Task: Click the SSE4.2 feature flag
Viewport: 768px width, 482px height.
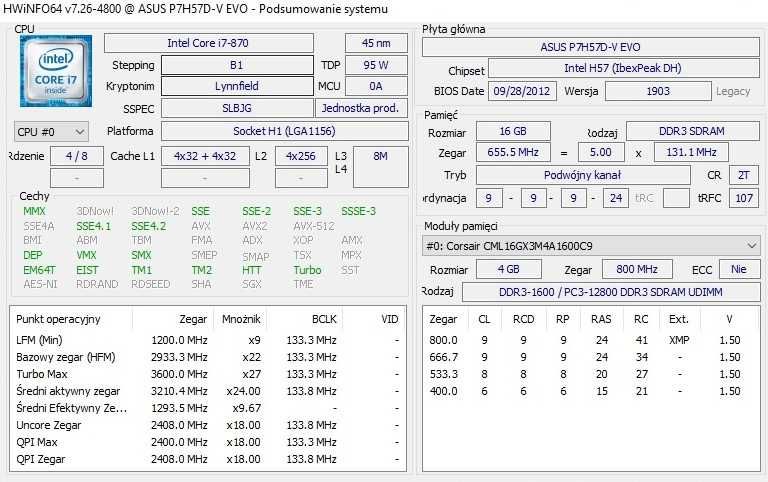Action: coord(149,226)
